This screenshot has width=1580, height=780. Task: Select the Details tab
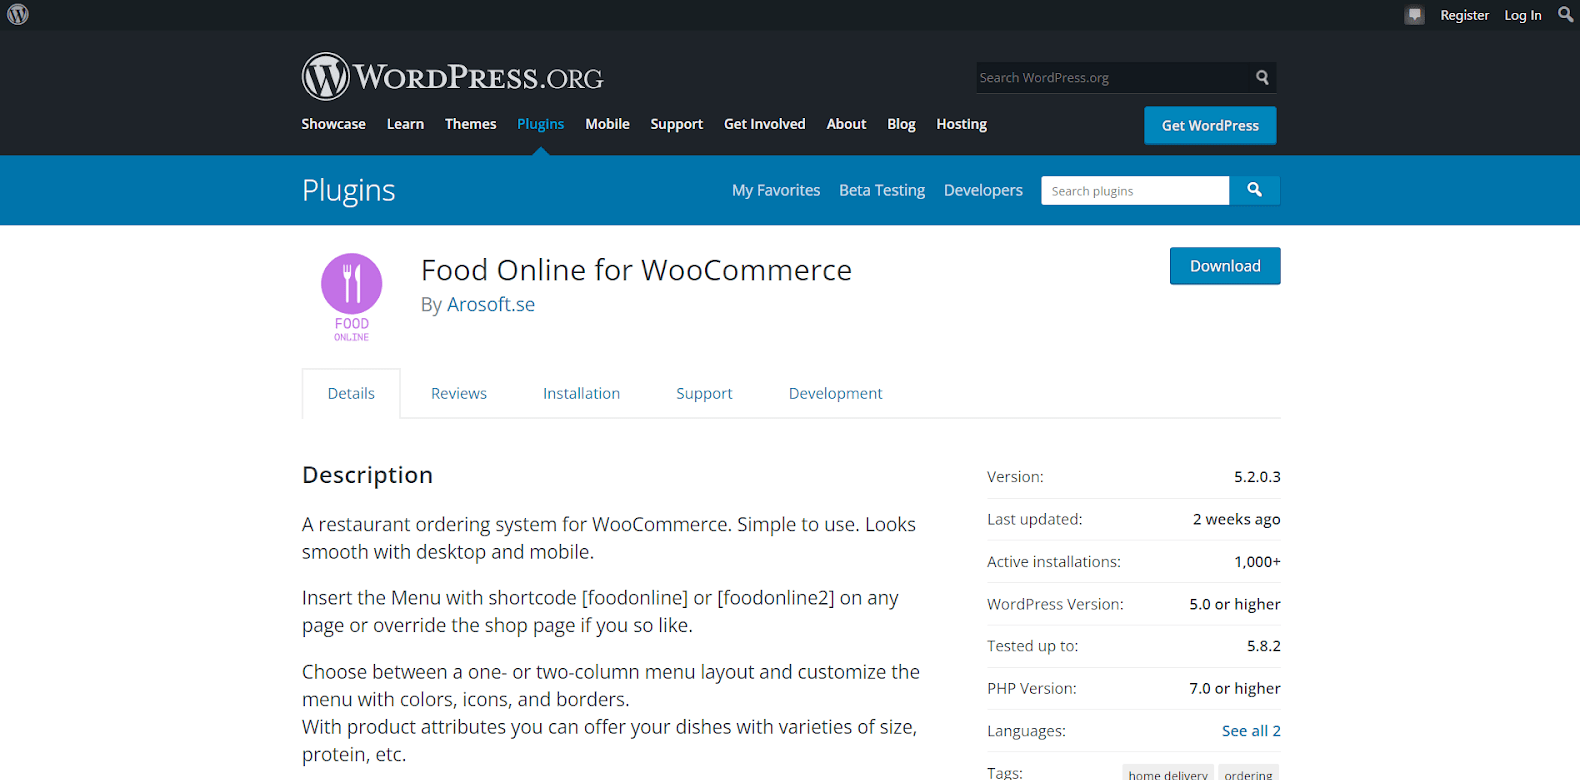click(351, 393)
